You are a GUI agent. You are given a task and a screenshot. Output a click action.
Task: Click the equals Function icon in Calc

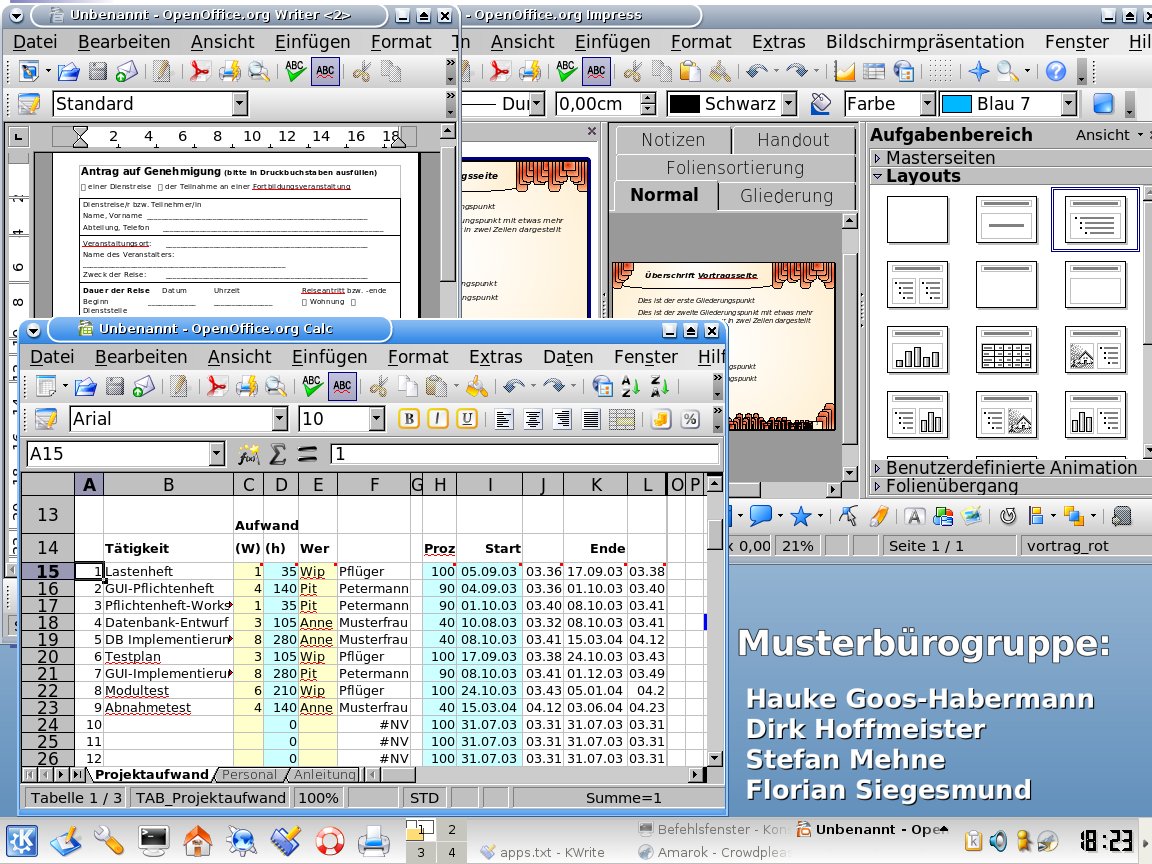click(x=307, y=455)
